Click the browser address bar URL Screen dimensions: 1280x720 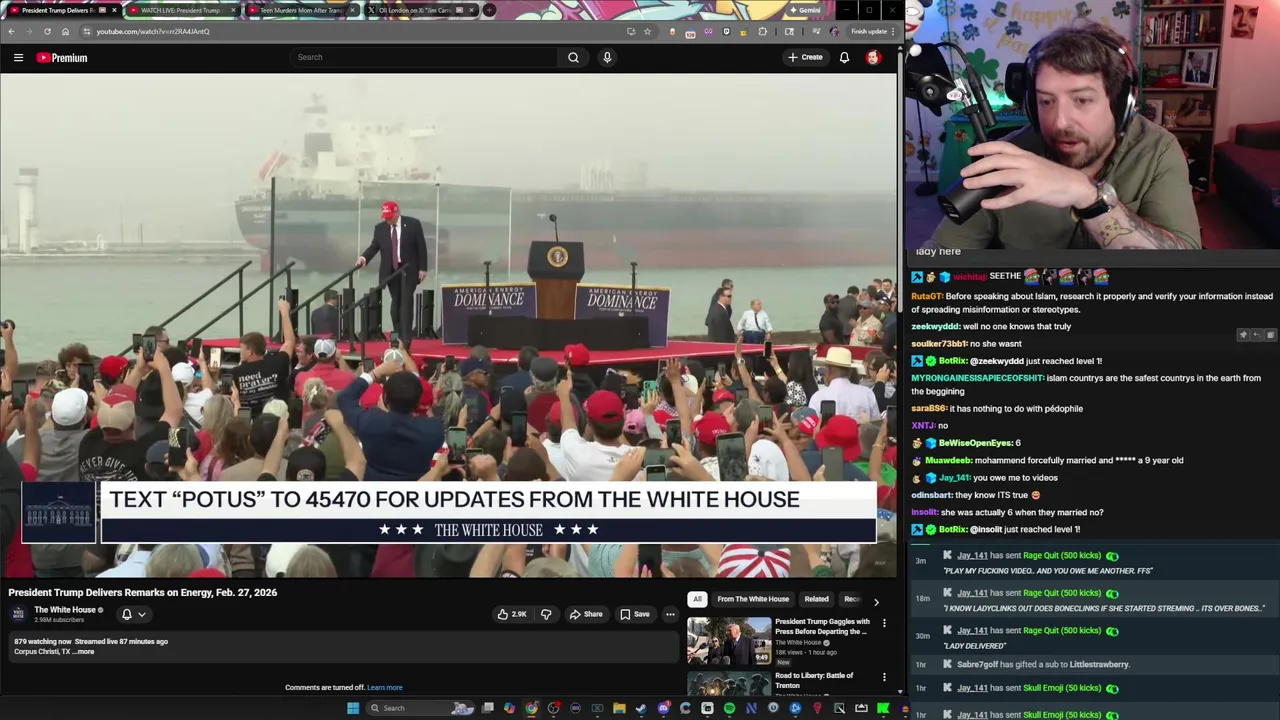[153, 31]
